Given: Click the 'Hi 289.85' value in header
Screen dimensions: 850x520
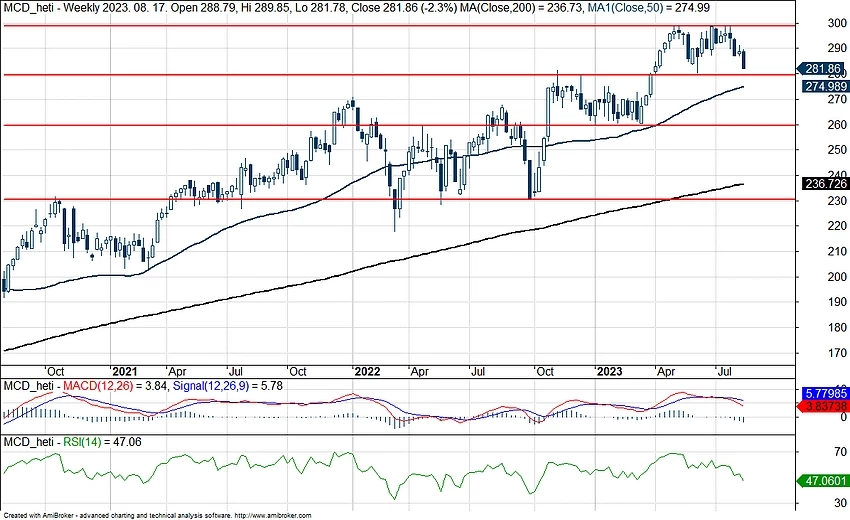Looking at the screenshot, I should tap(266, 8).
